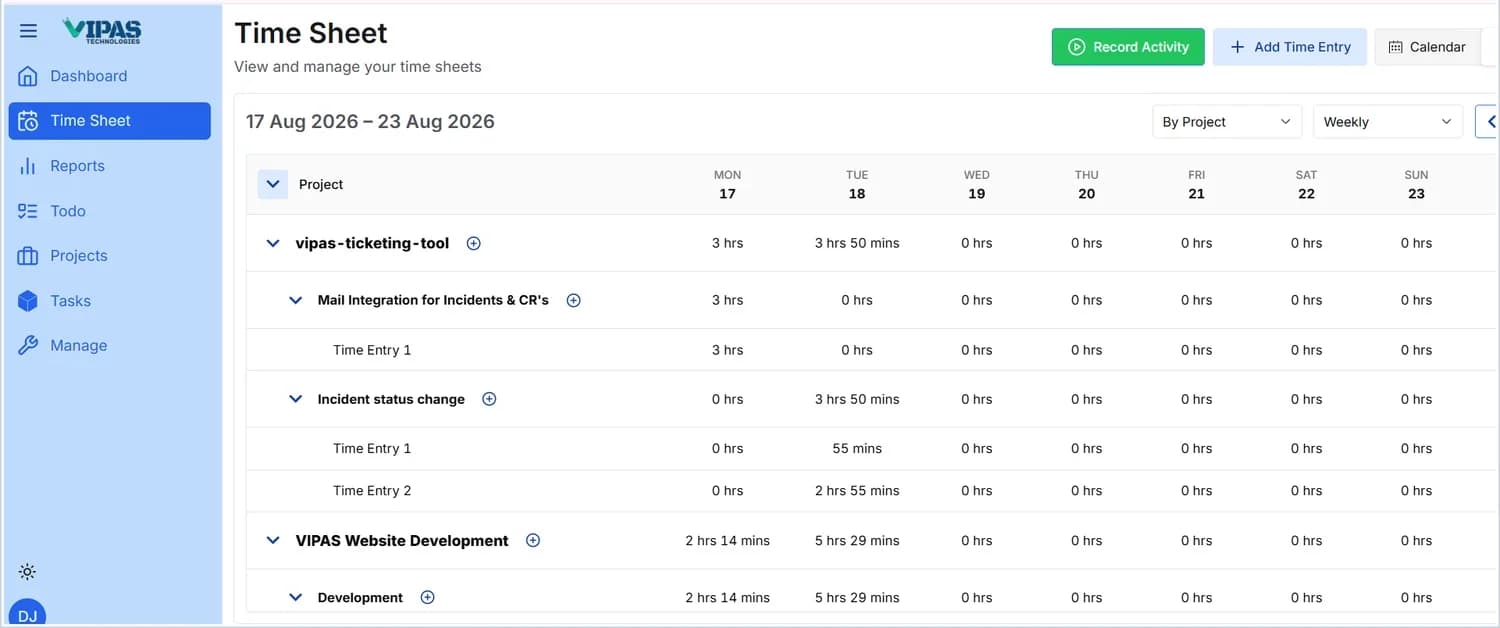Collapse the Incident status change task
The height and width of the screenshot is (628, 1500).
tap(295, 399)
